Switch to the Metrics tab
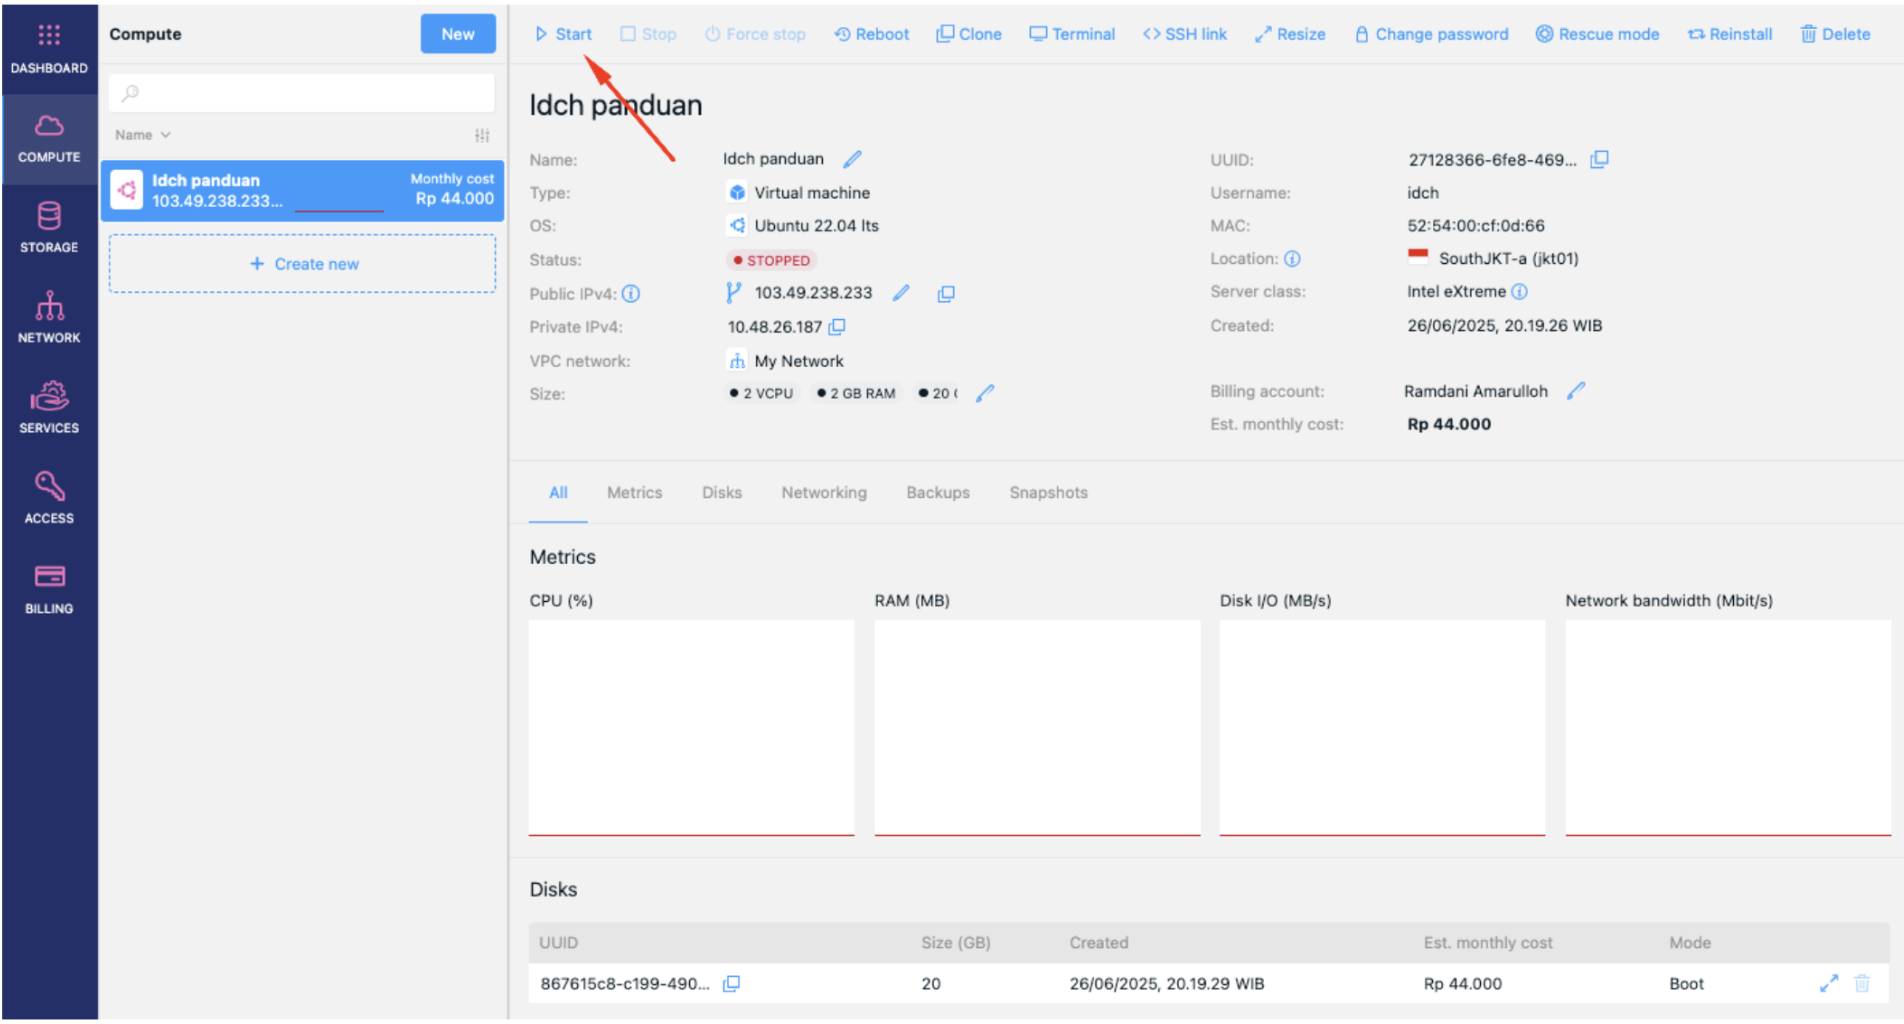1904x1024 pixels. 635,493
